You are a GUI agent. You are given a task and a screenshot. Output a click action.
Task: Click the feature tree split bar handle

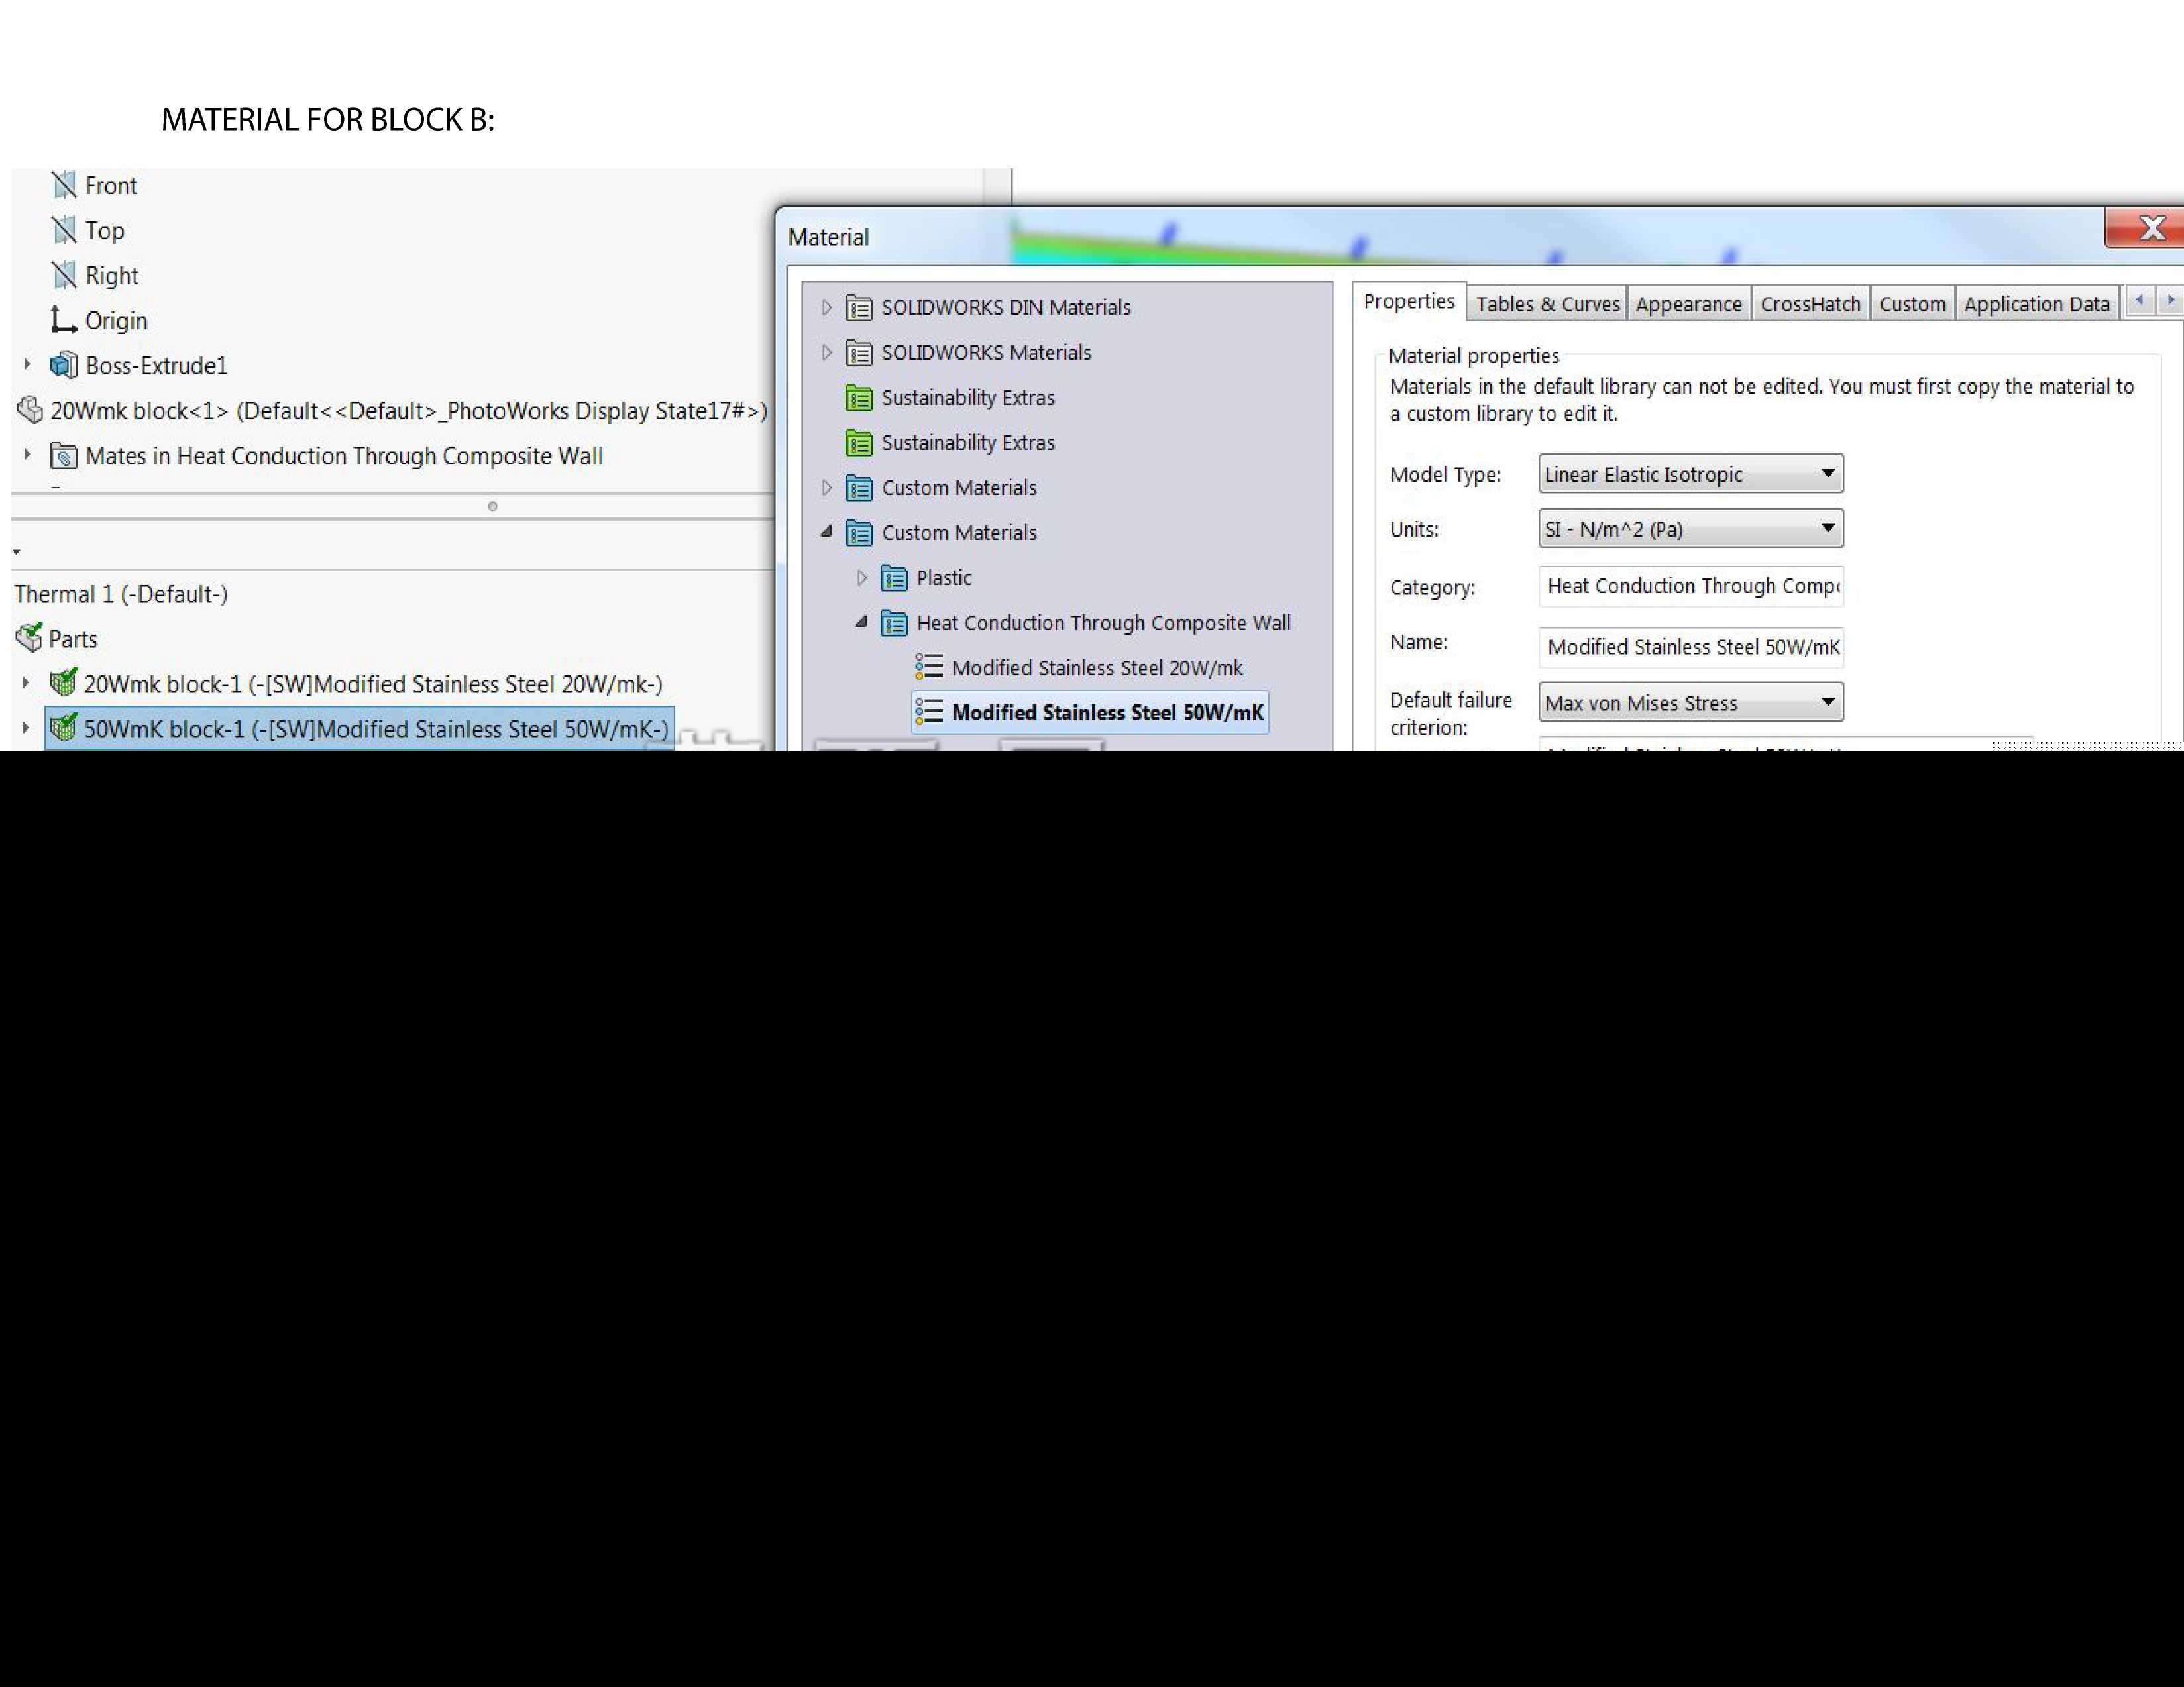492,506
